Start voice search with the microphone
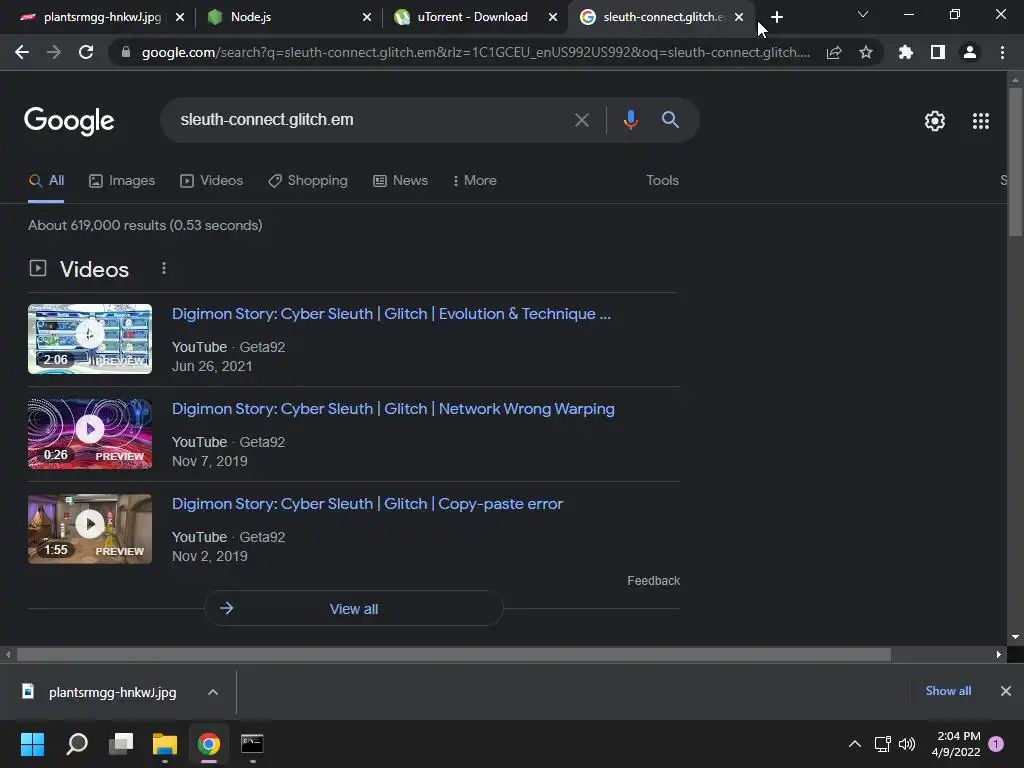Screen dimensions: 1024x768 631,120
